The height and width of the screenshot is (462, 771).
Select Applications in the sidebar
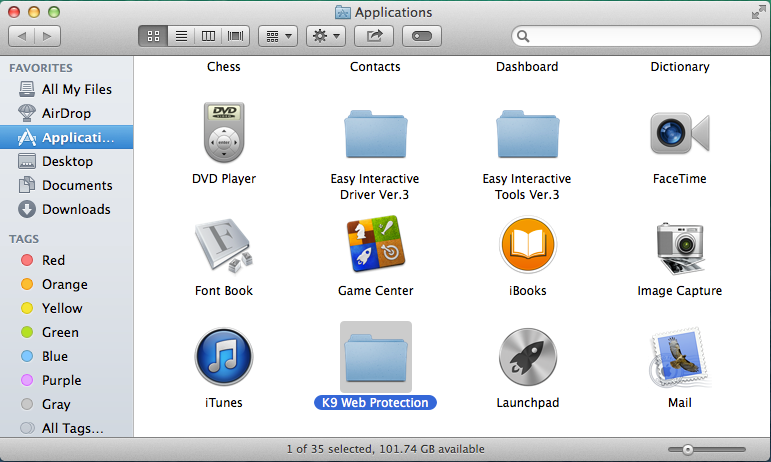pos(67,137)
